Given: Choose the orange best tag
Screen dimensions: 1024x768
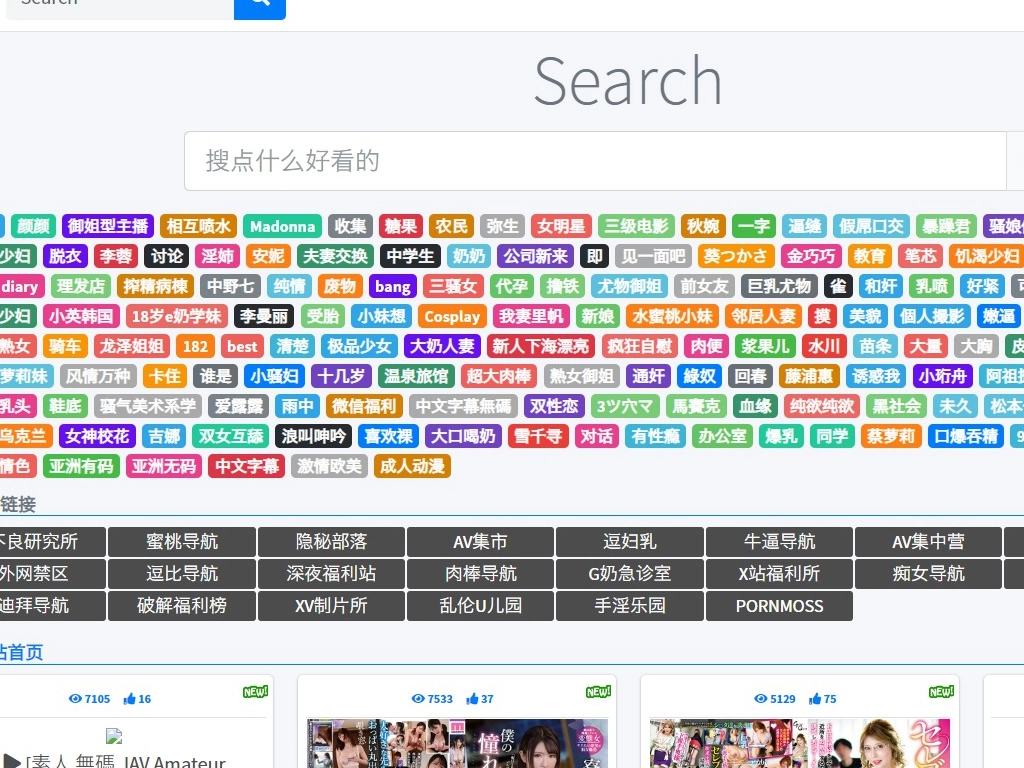Looking at the screenshot, I should [x=242, y=347].
